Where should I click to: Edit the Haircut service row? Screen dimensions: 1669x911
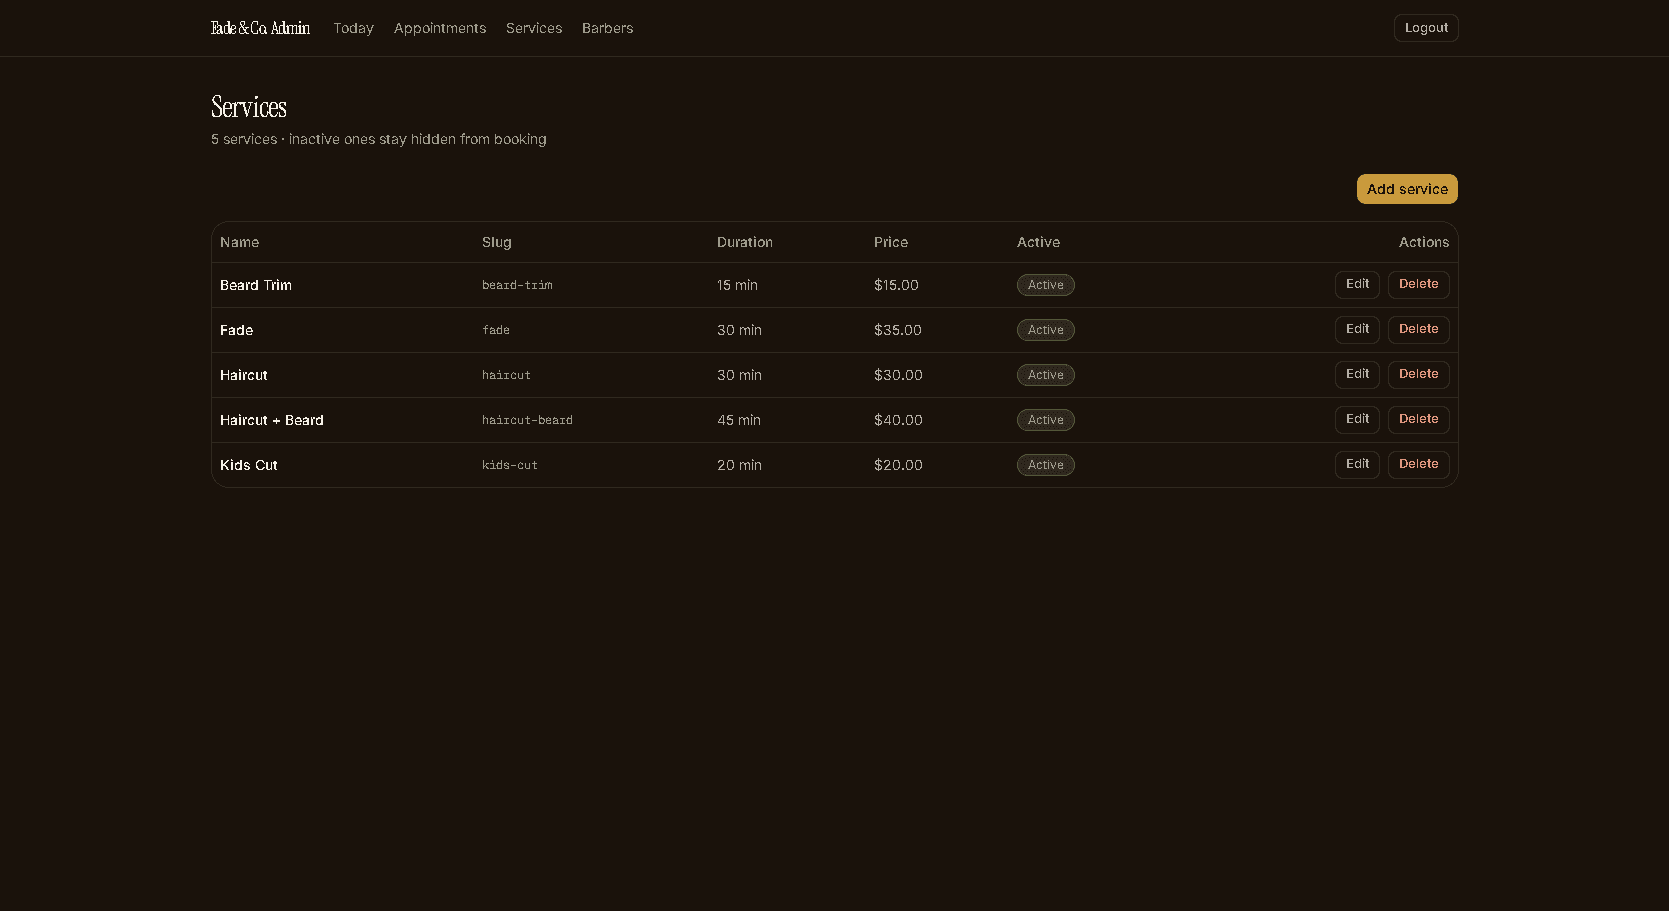pyautogui.click(x=1357, y=374)
